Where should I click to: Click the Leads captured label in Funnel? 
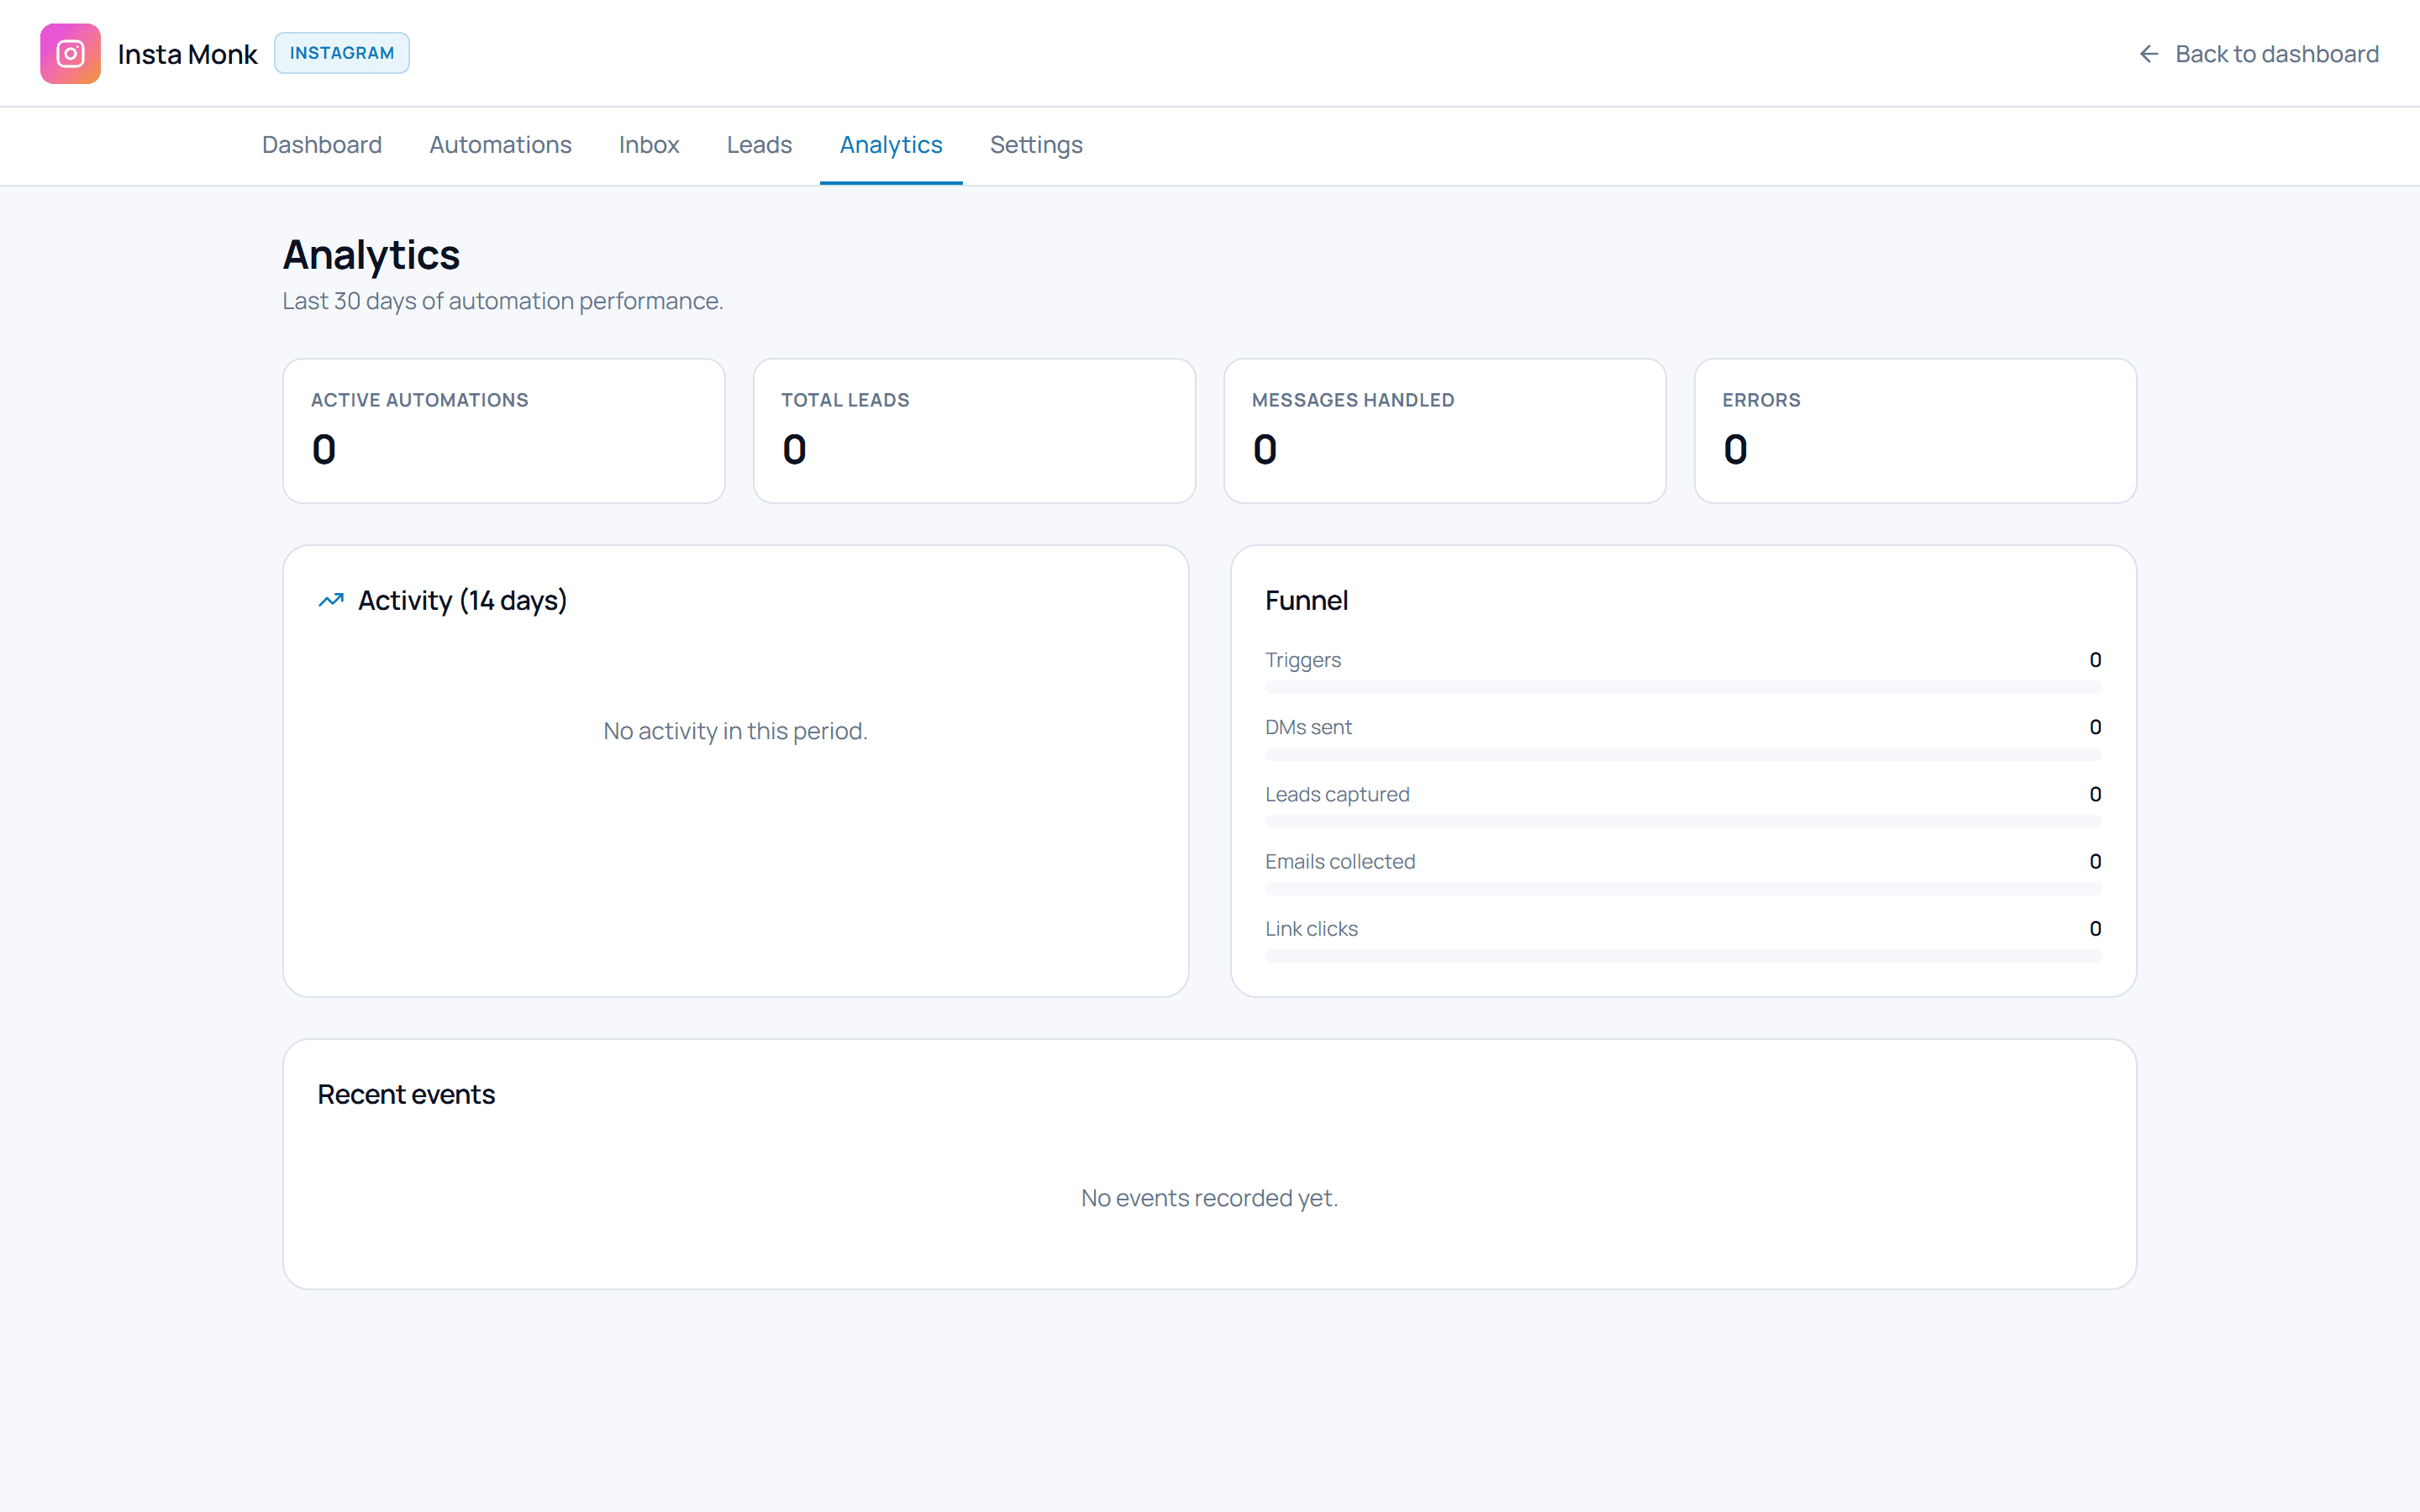click(x=1337, y=794)
